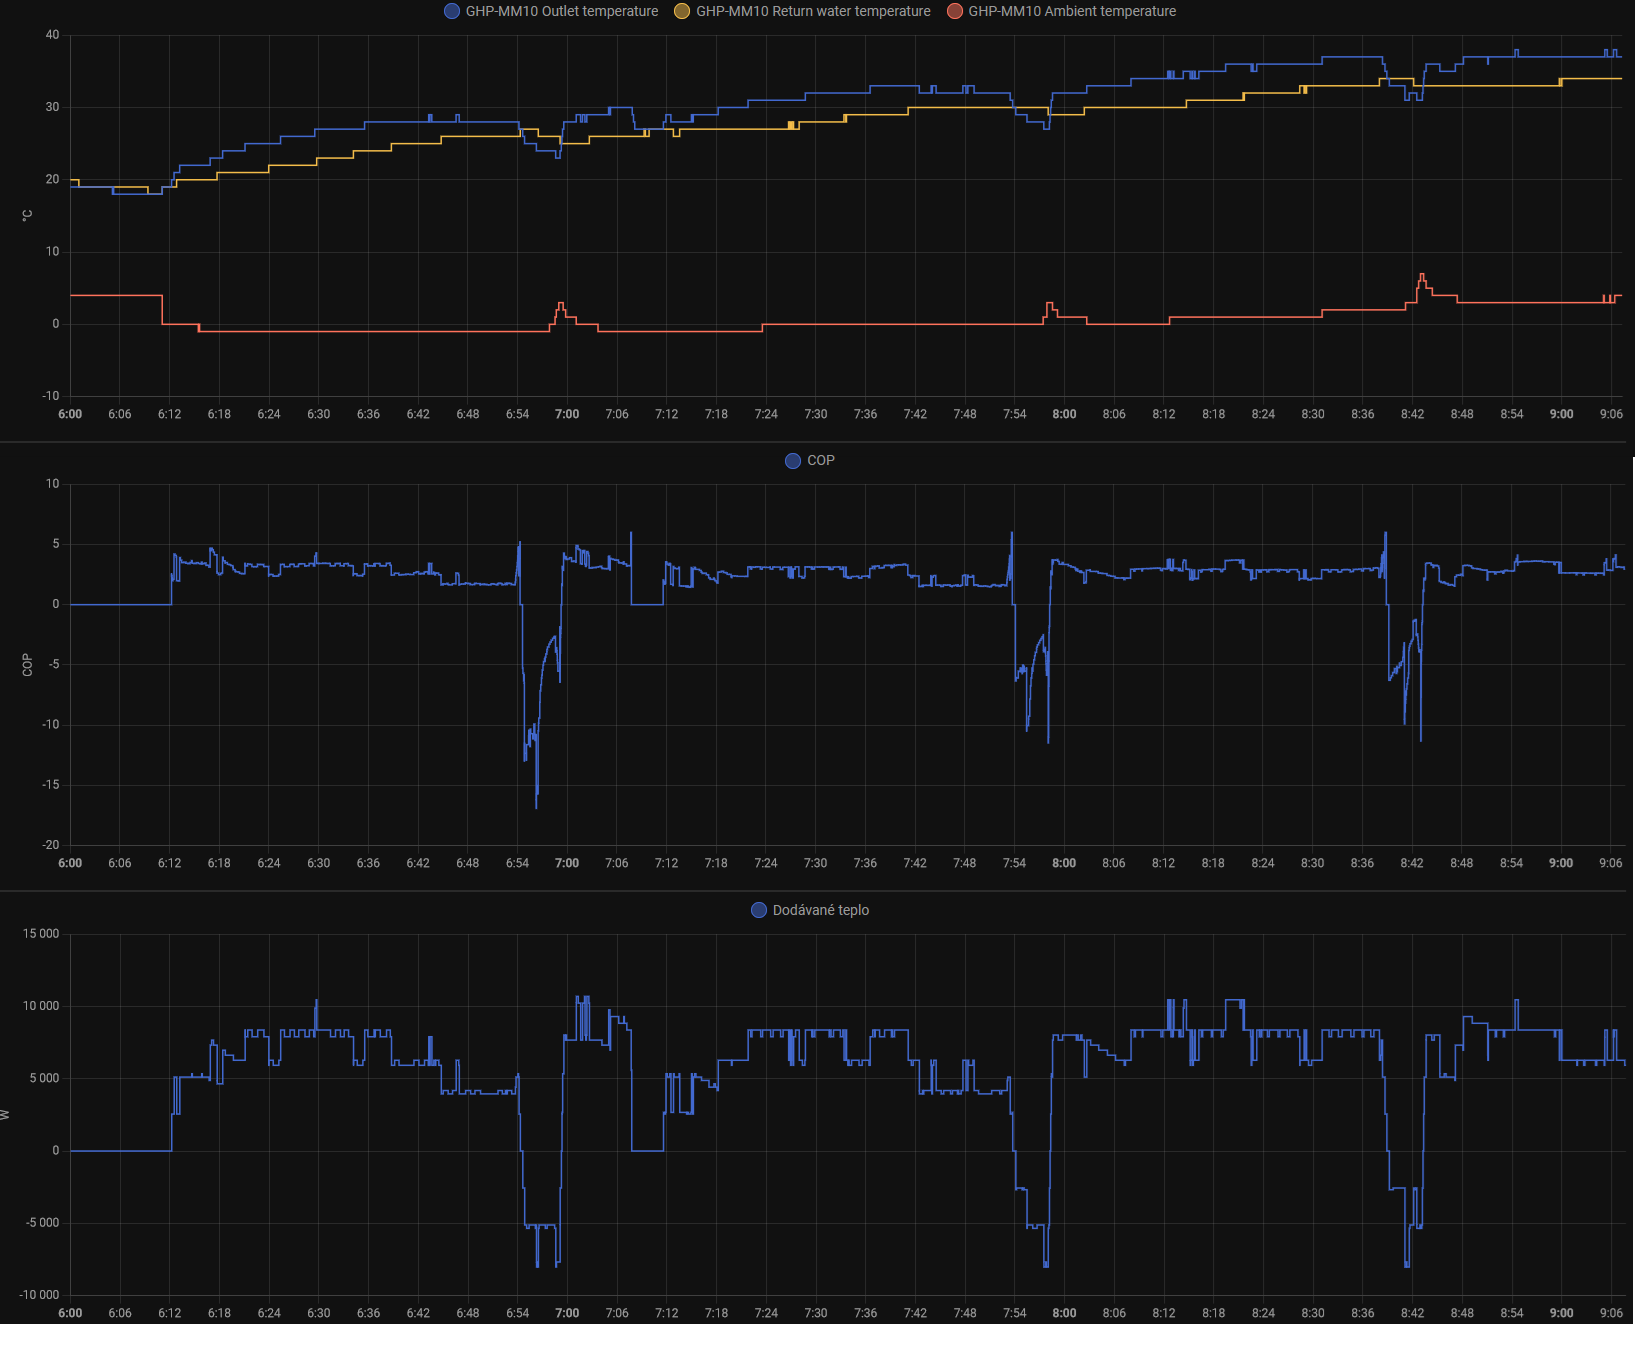The height and width of the screenshot is (1356, 1639).
Task: Click 9:06 on the Dodávané teplo time axis
Action: point(1611,1313)
